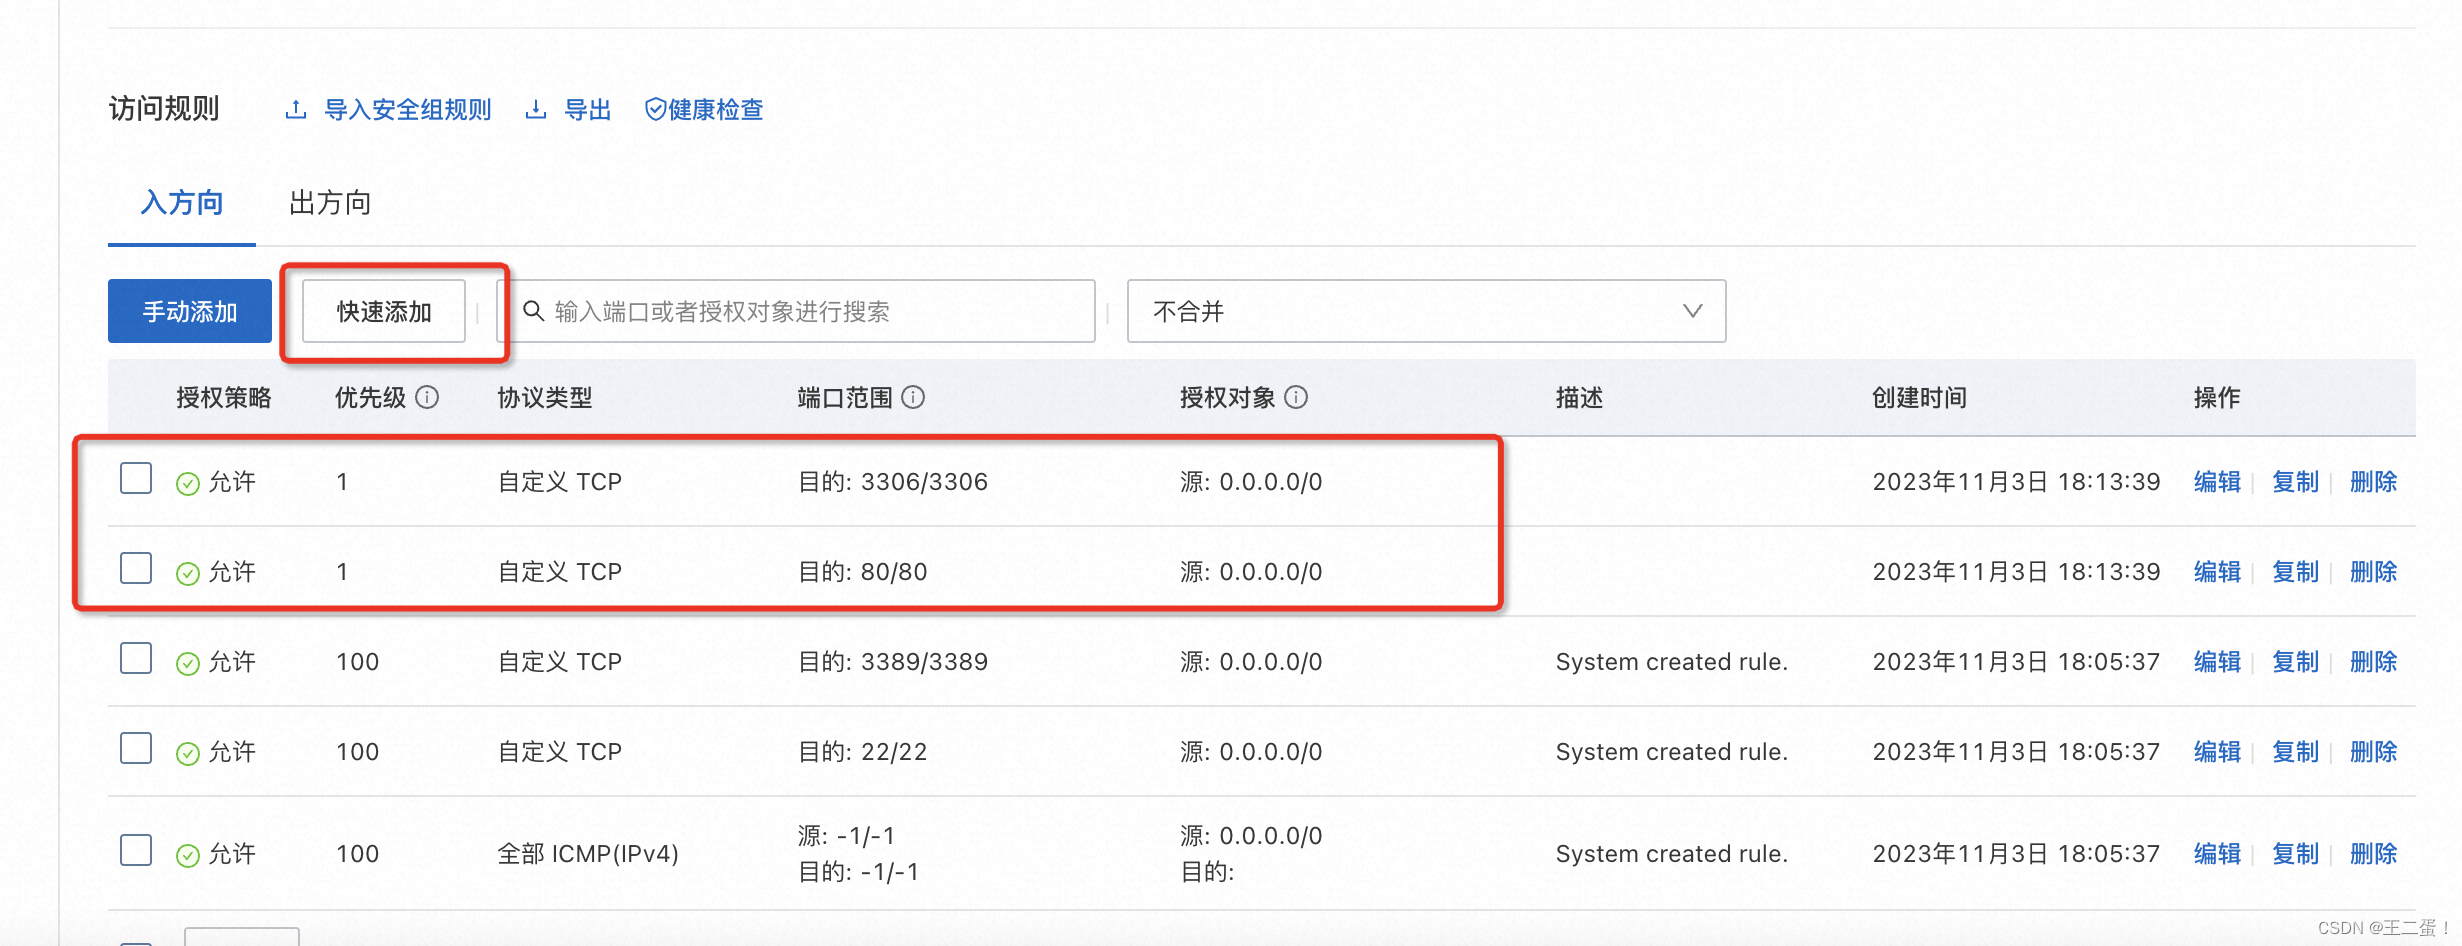Edit the 22/22 rule
The width and height of the screenshot is (2462, 946).
[x=2217, y=752]
